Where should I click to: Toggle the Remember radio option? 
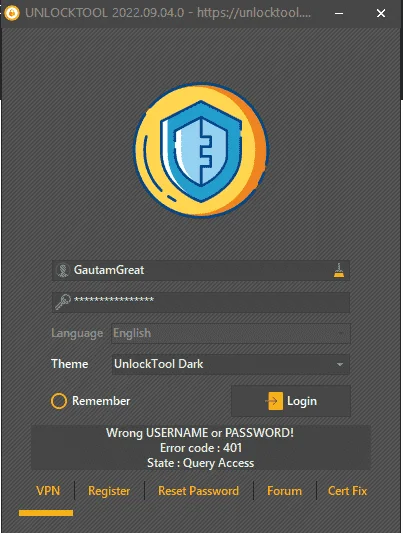(59, 401)
